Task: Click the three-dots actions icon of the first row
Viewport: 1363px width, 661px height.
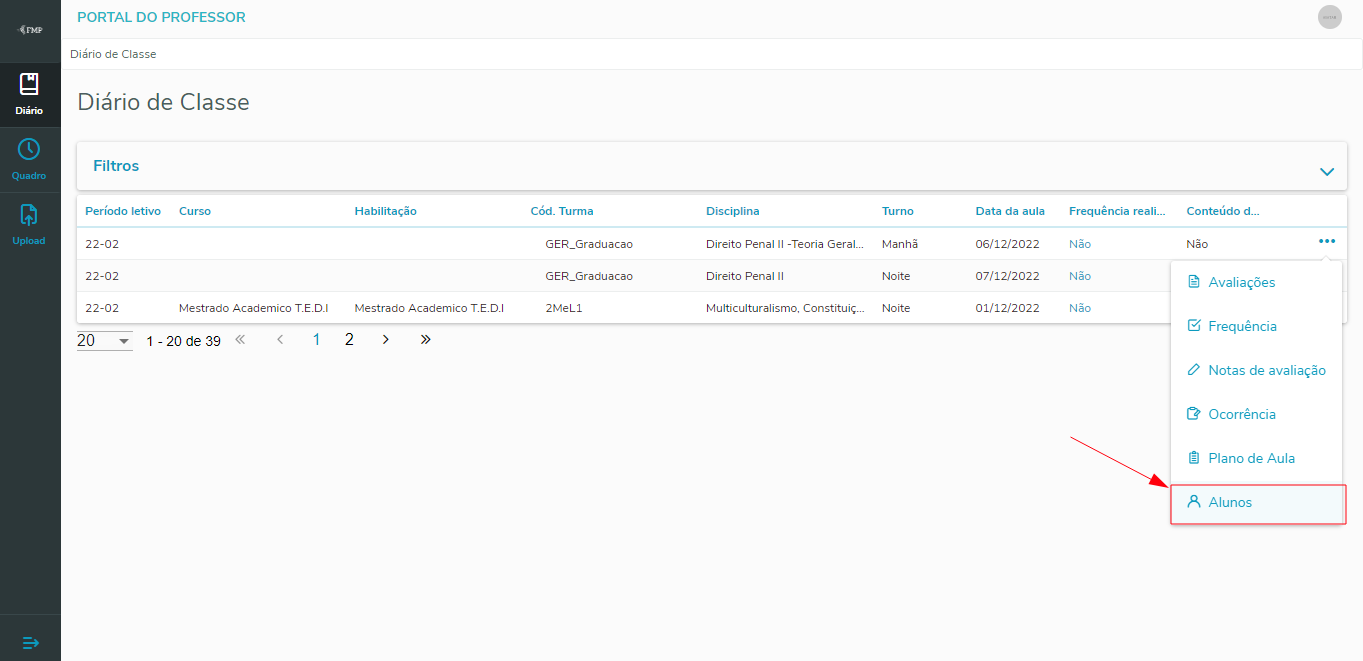Action: point(1327,241)
